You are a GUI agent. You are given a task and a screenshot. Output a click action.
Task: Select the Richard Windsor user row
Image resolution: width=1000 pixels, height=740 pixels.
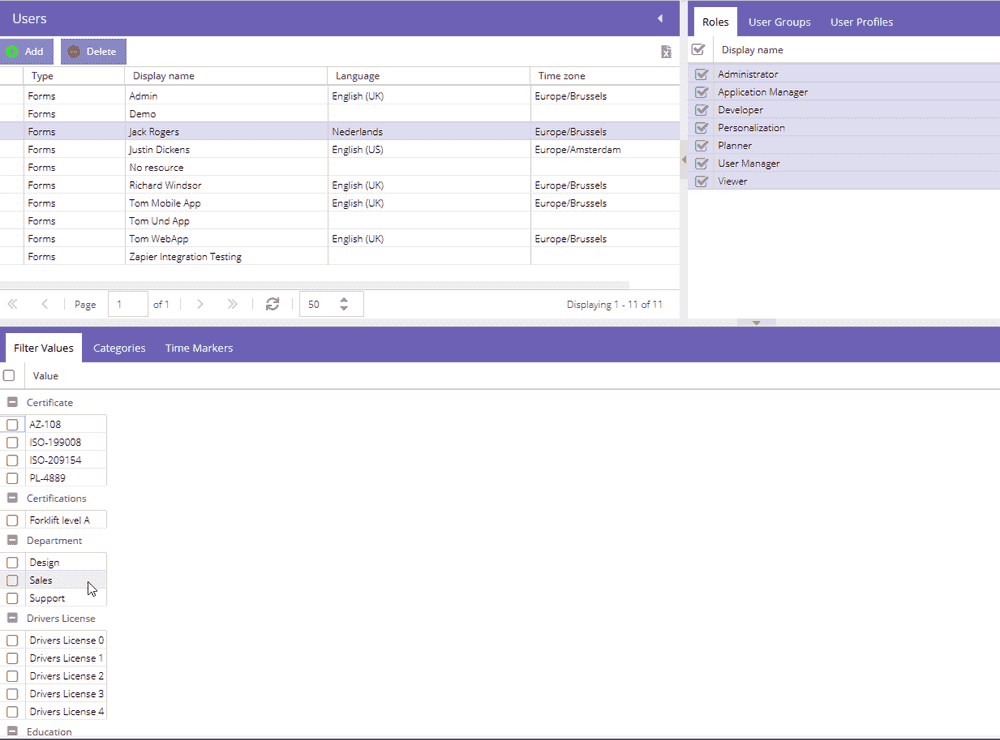[x=340, y=185]
